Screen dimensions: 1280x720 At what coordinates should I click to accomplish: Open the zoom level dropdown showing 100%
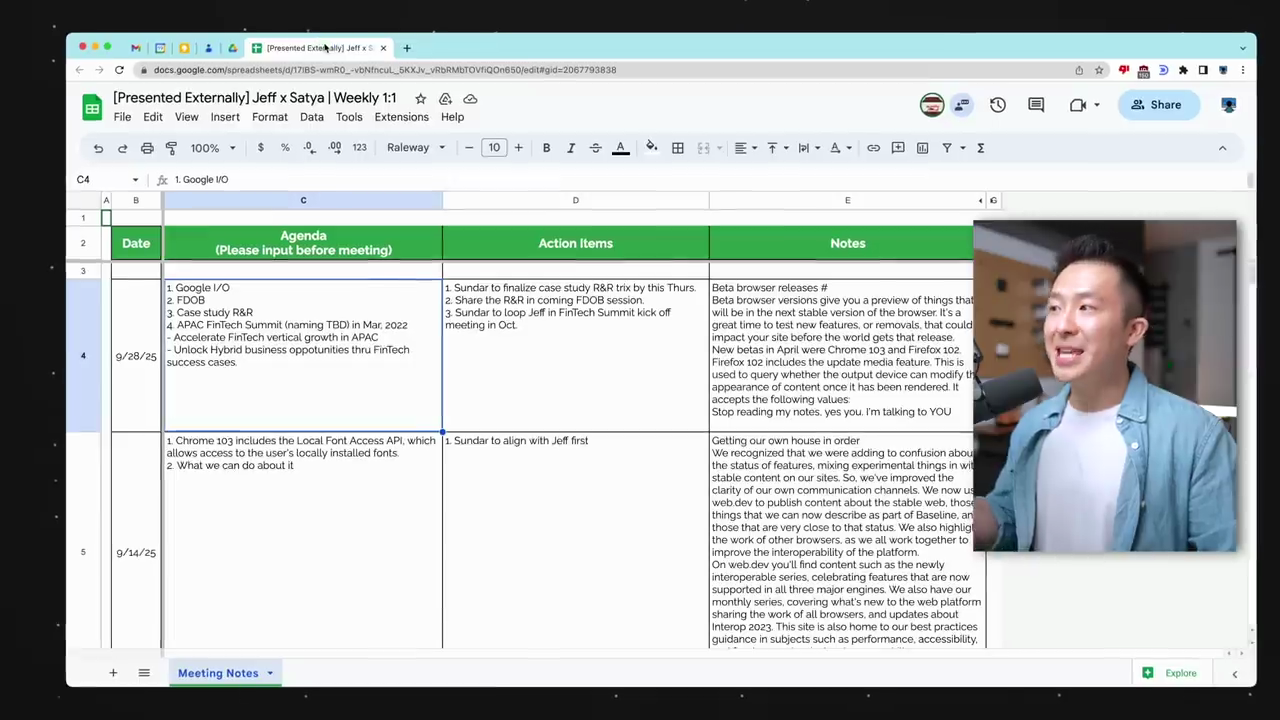pyautogui.click(x=213, y=148)
